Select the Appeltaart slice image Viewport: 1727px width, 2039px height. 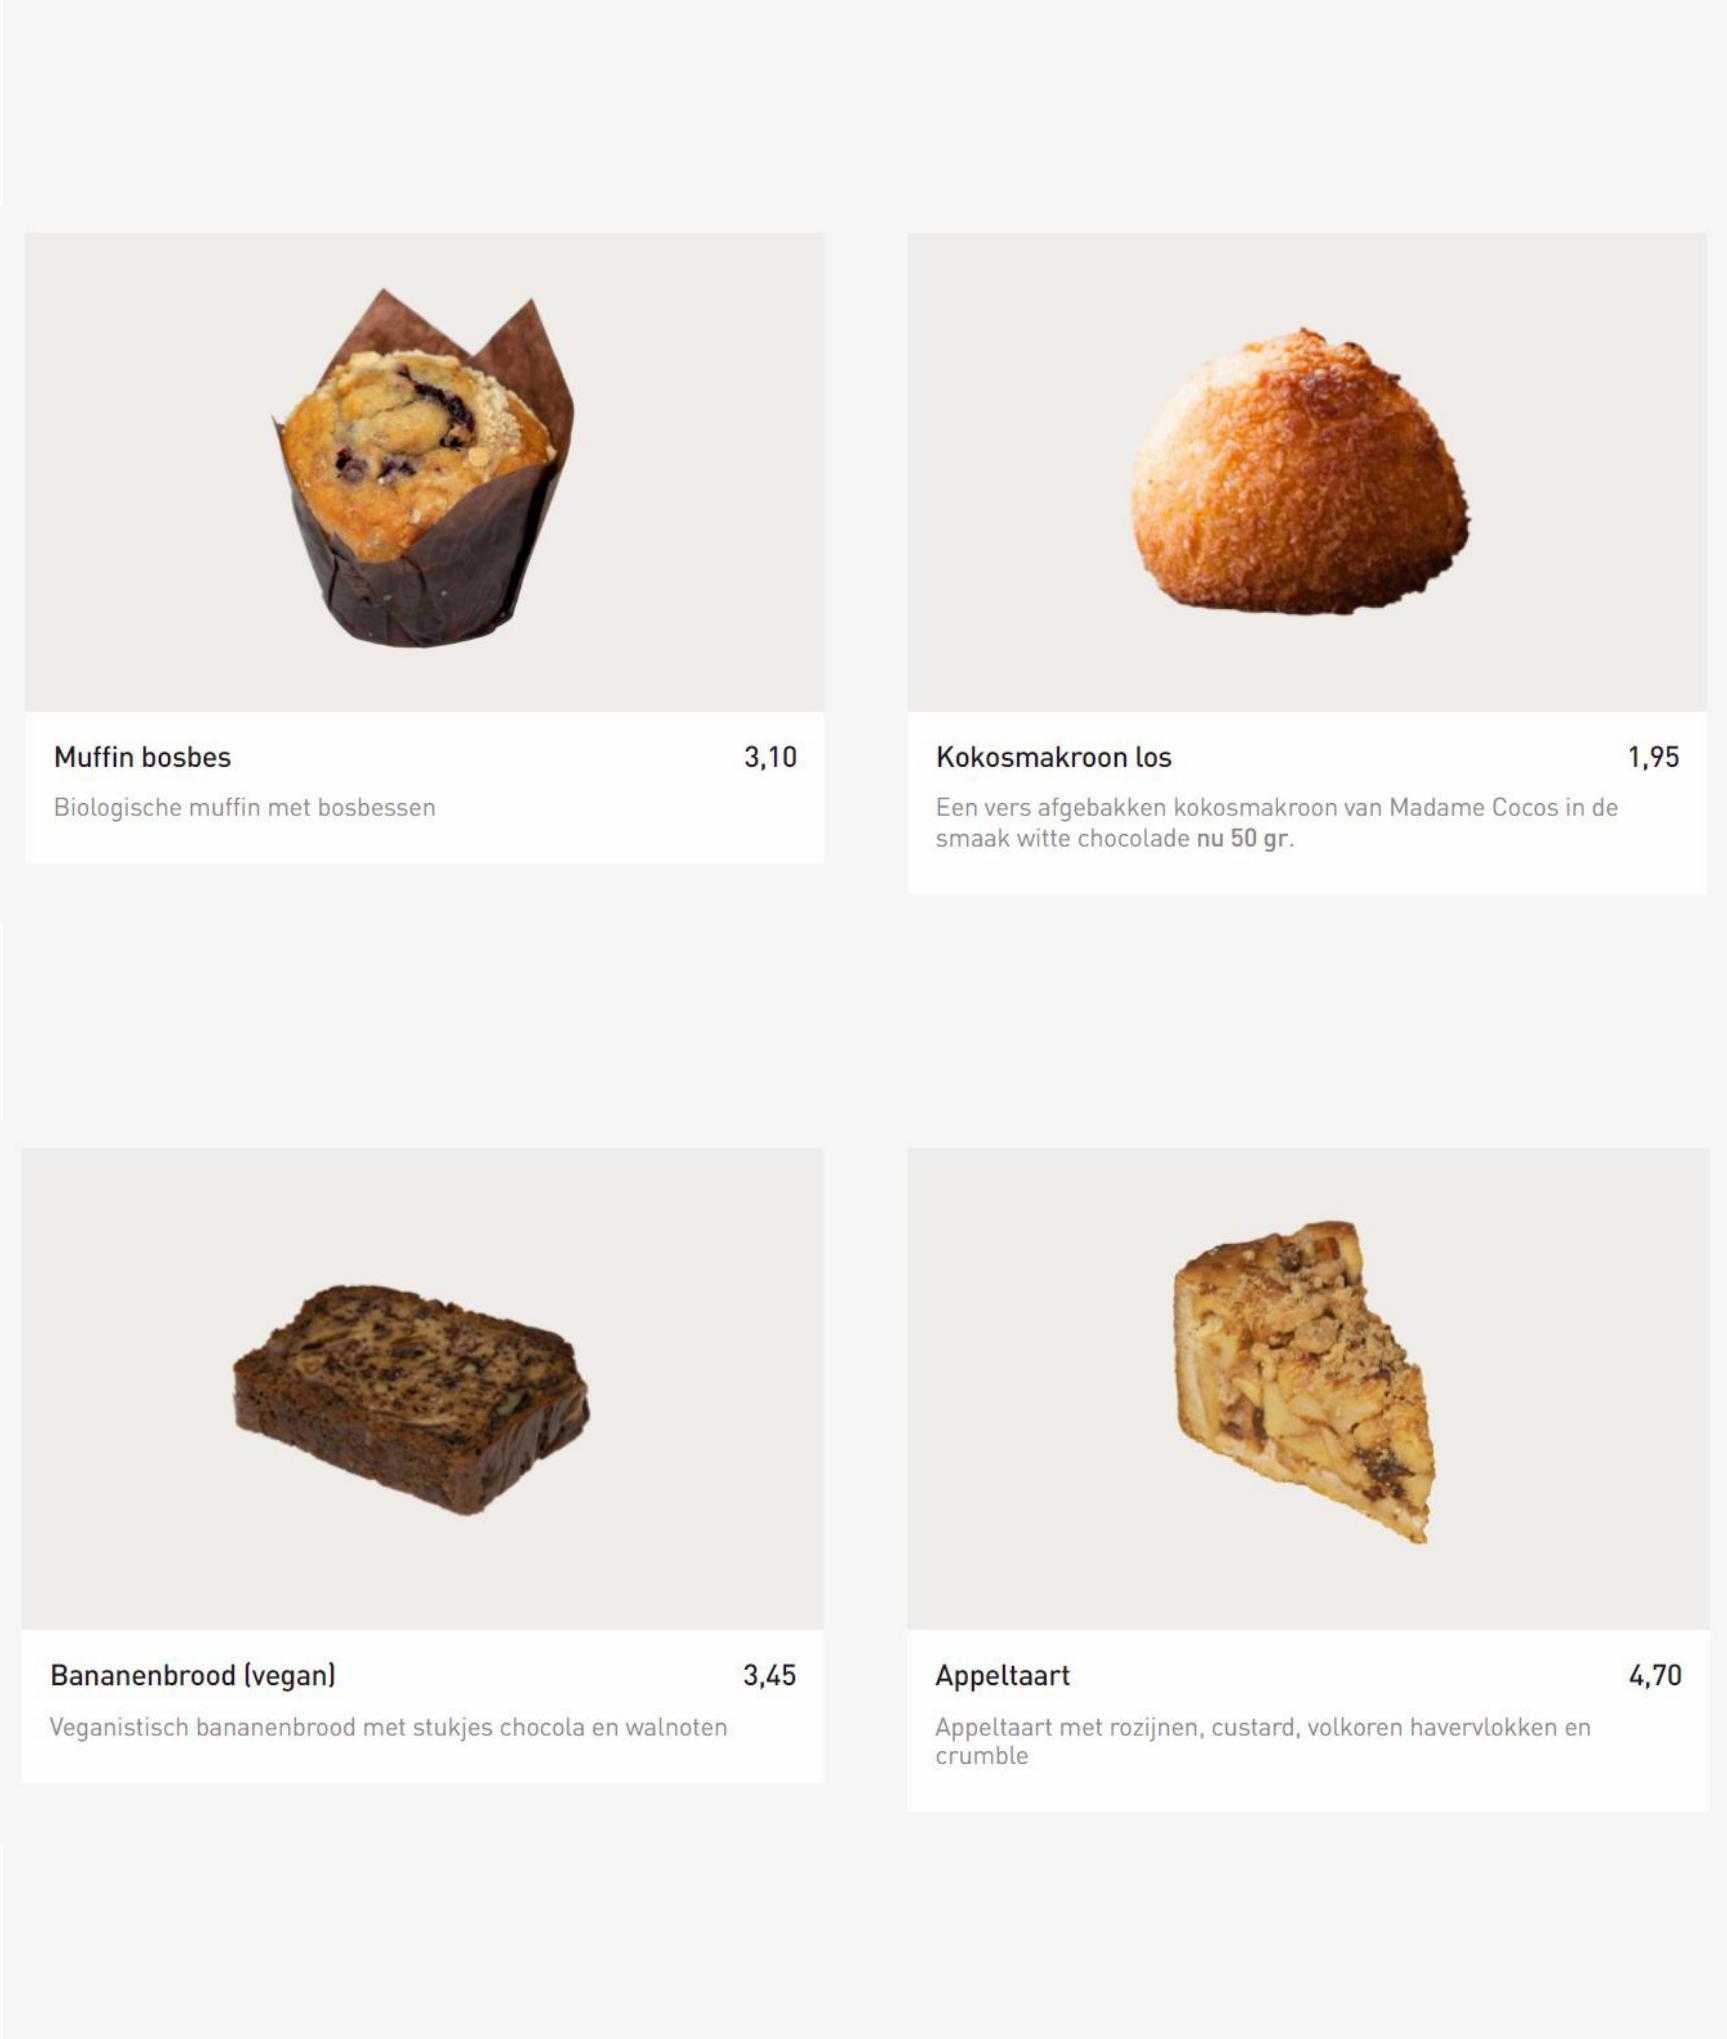pyautogui.click(x=1308, y=1389)
